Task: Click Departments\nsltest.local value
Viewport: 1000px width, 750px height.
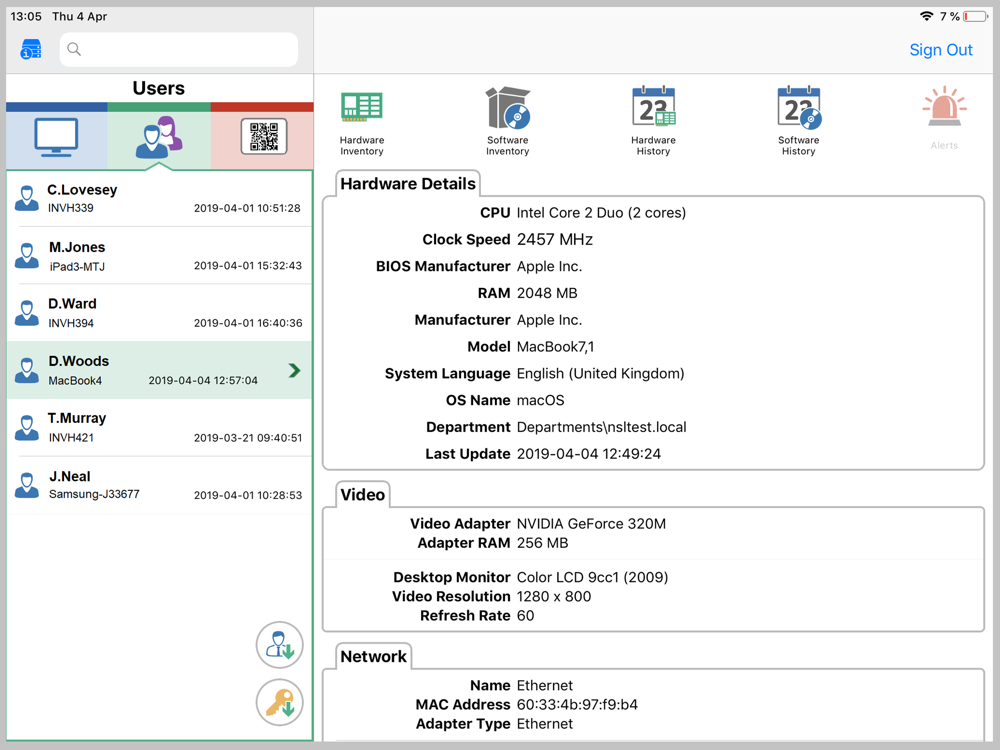Action: 601,427
